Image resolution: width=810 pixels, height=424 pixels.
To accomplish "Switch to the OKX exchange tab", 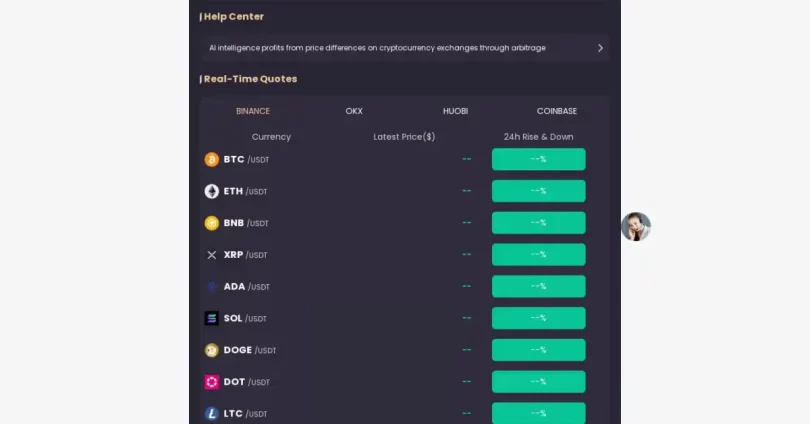I will [x=354, y=111].
